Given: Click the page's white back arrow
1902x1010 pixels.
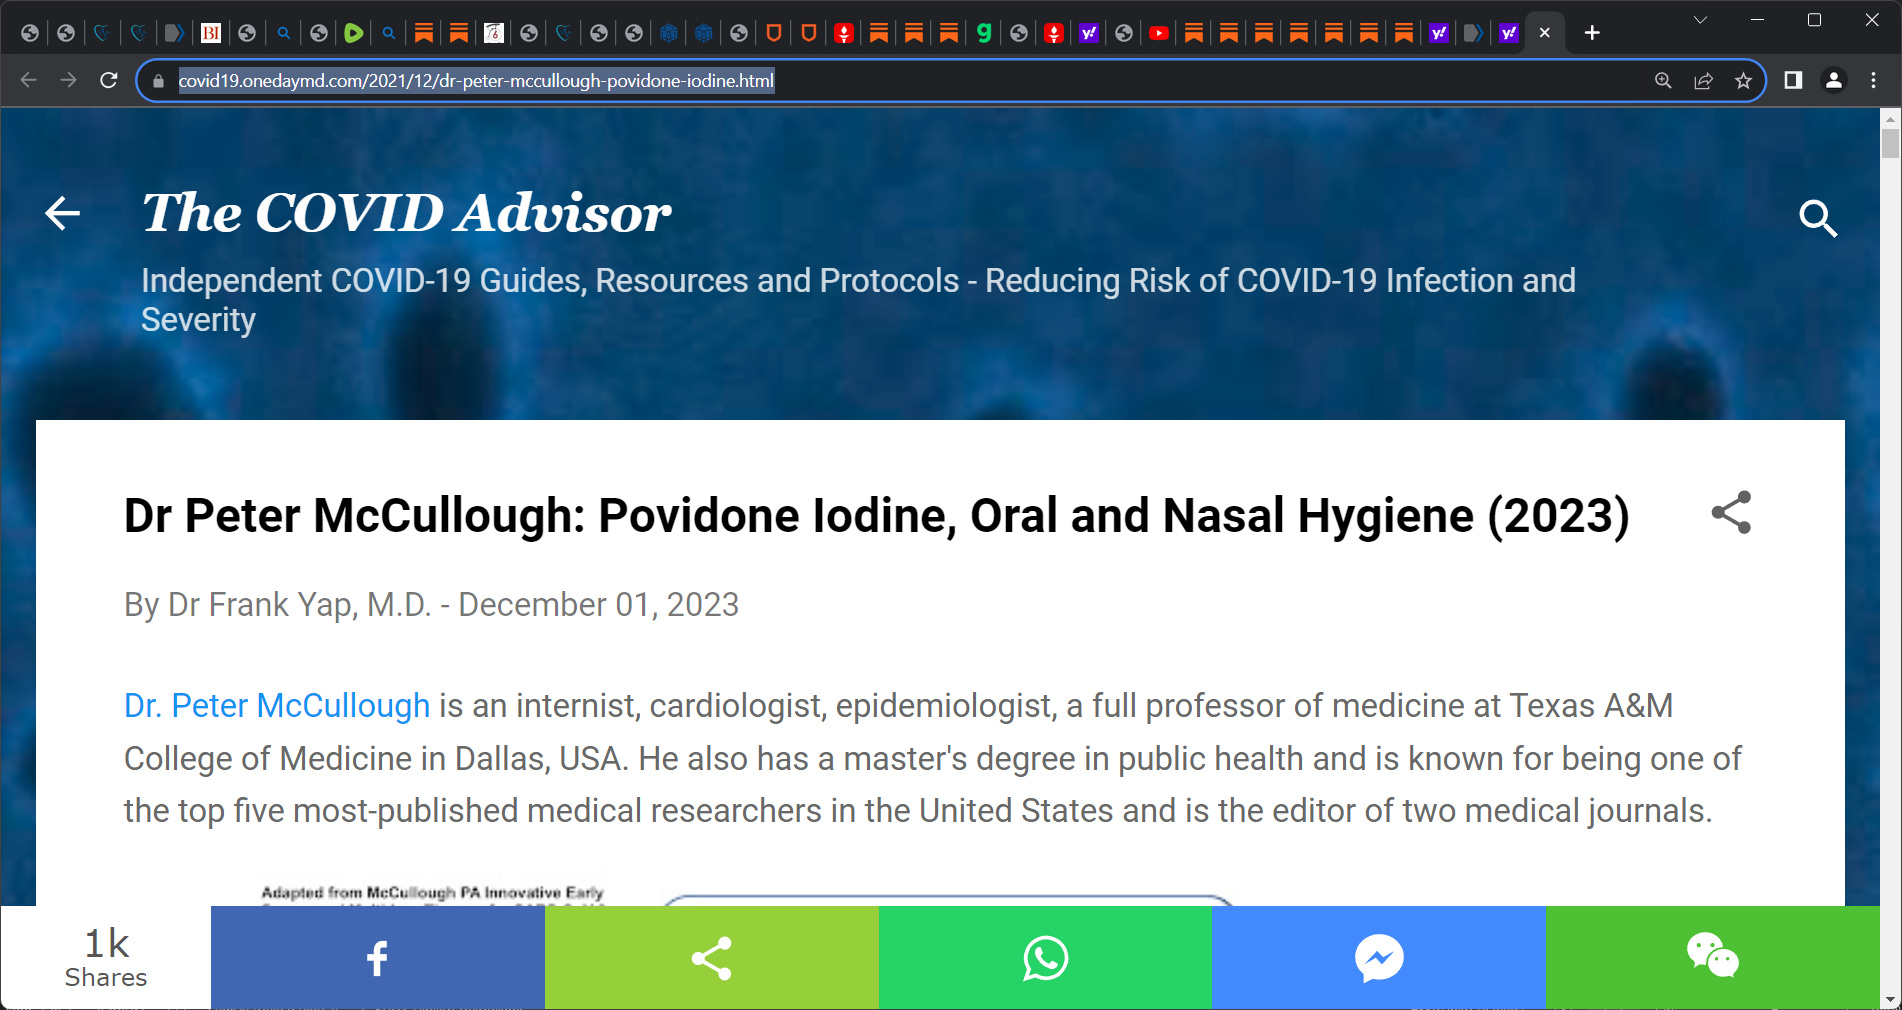Looking at the screenshot, I should coord(62,214).
